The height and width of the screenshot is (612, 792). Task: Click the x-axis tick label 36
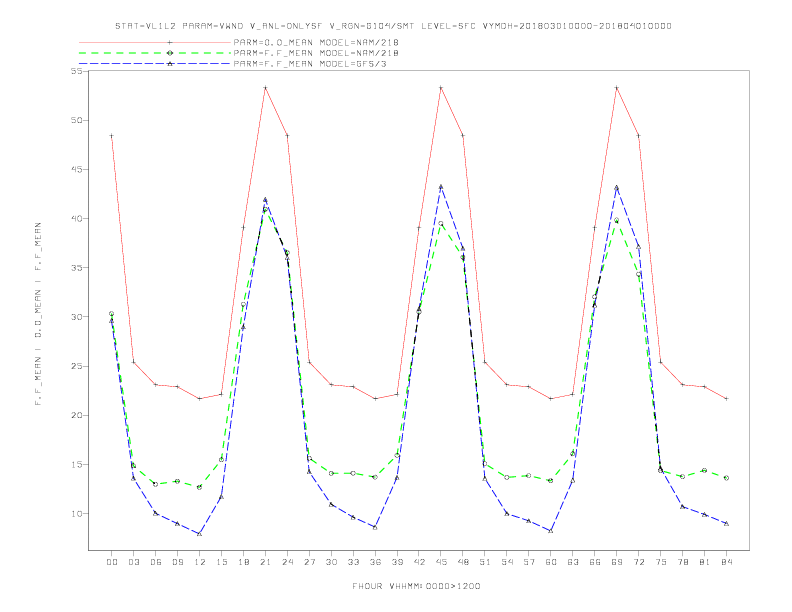pyautogui.click(x=375, y=562)
